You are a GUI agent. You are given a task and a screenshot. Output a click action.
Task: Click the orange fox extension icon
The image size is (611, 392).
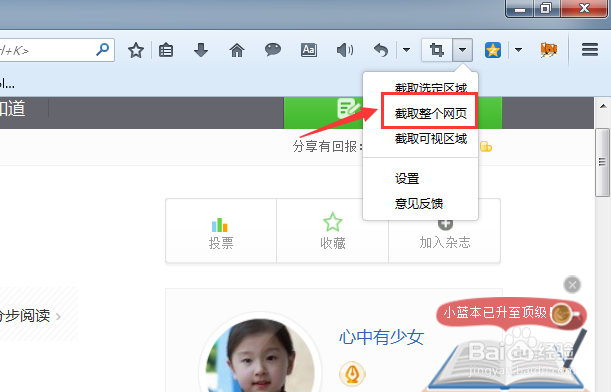[549, 50]
